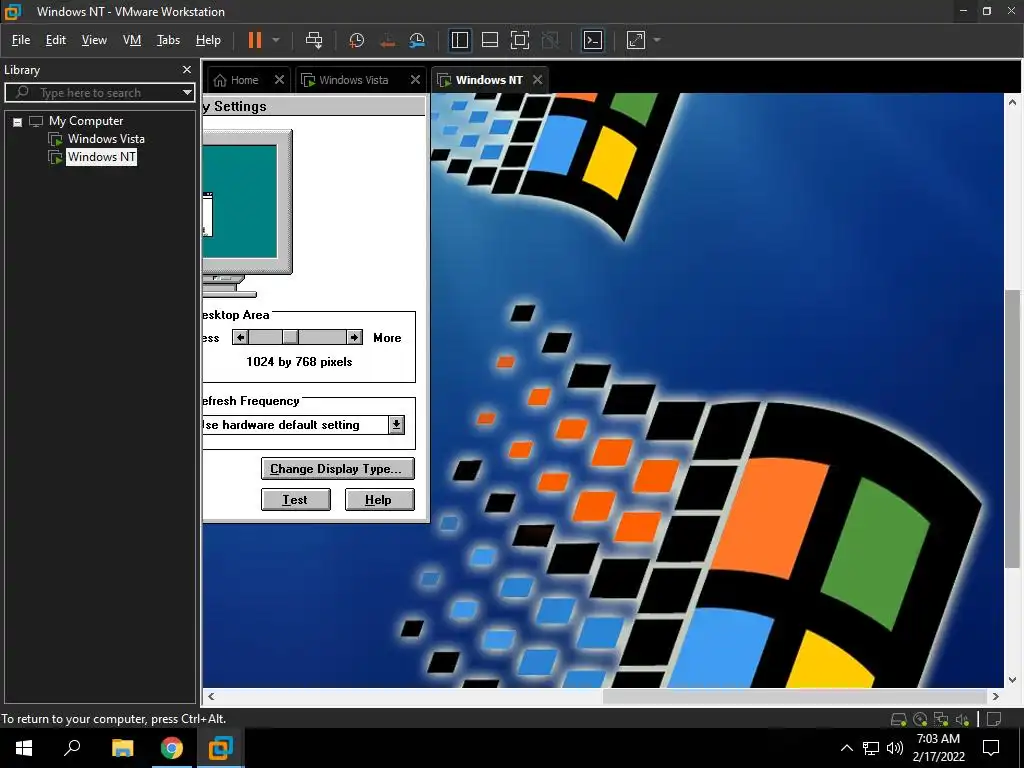
Task: Open the View menu
Action: point(94,40)
